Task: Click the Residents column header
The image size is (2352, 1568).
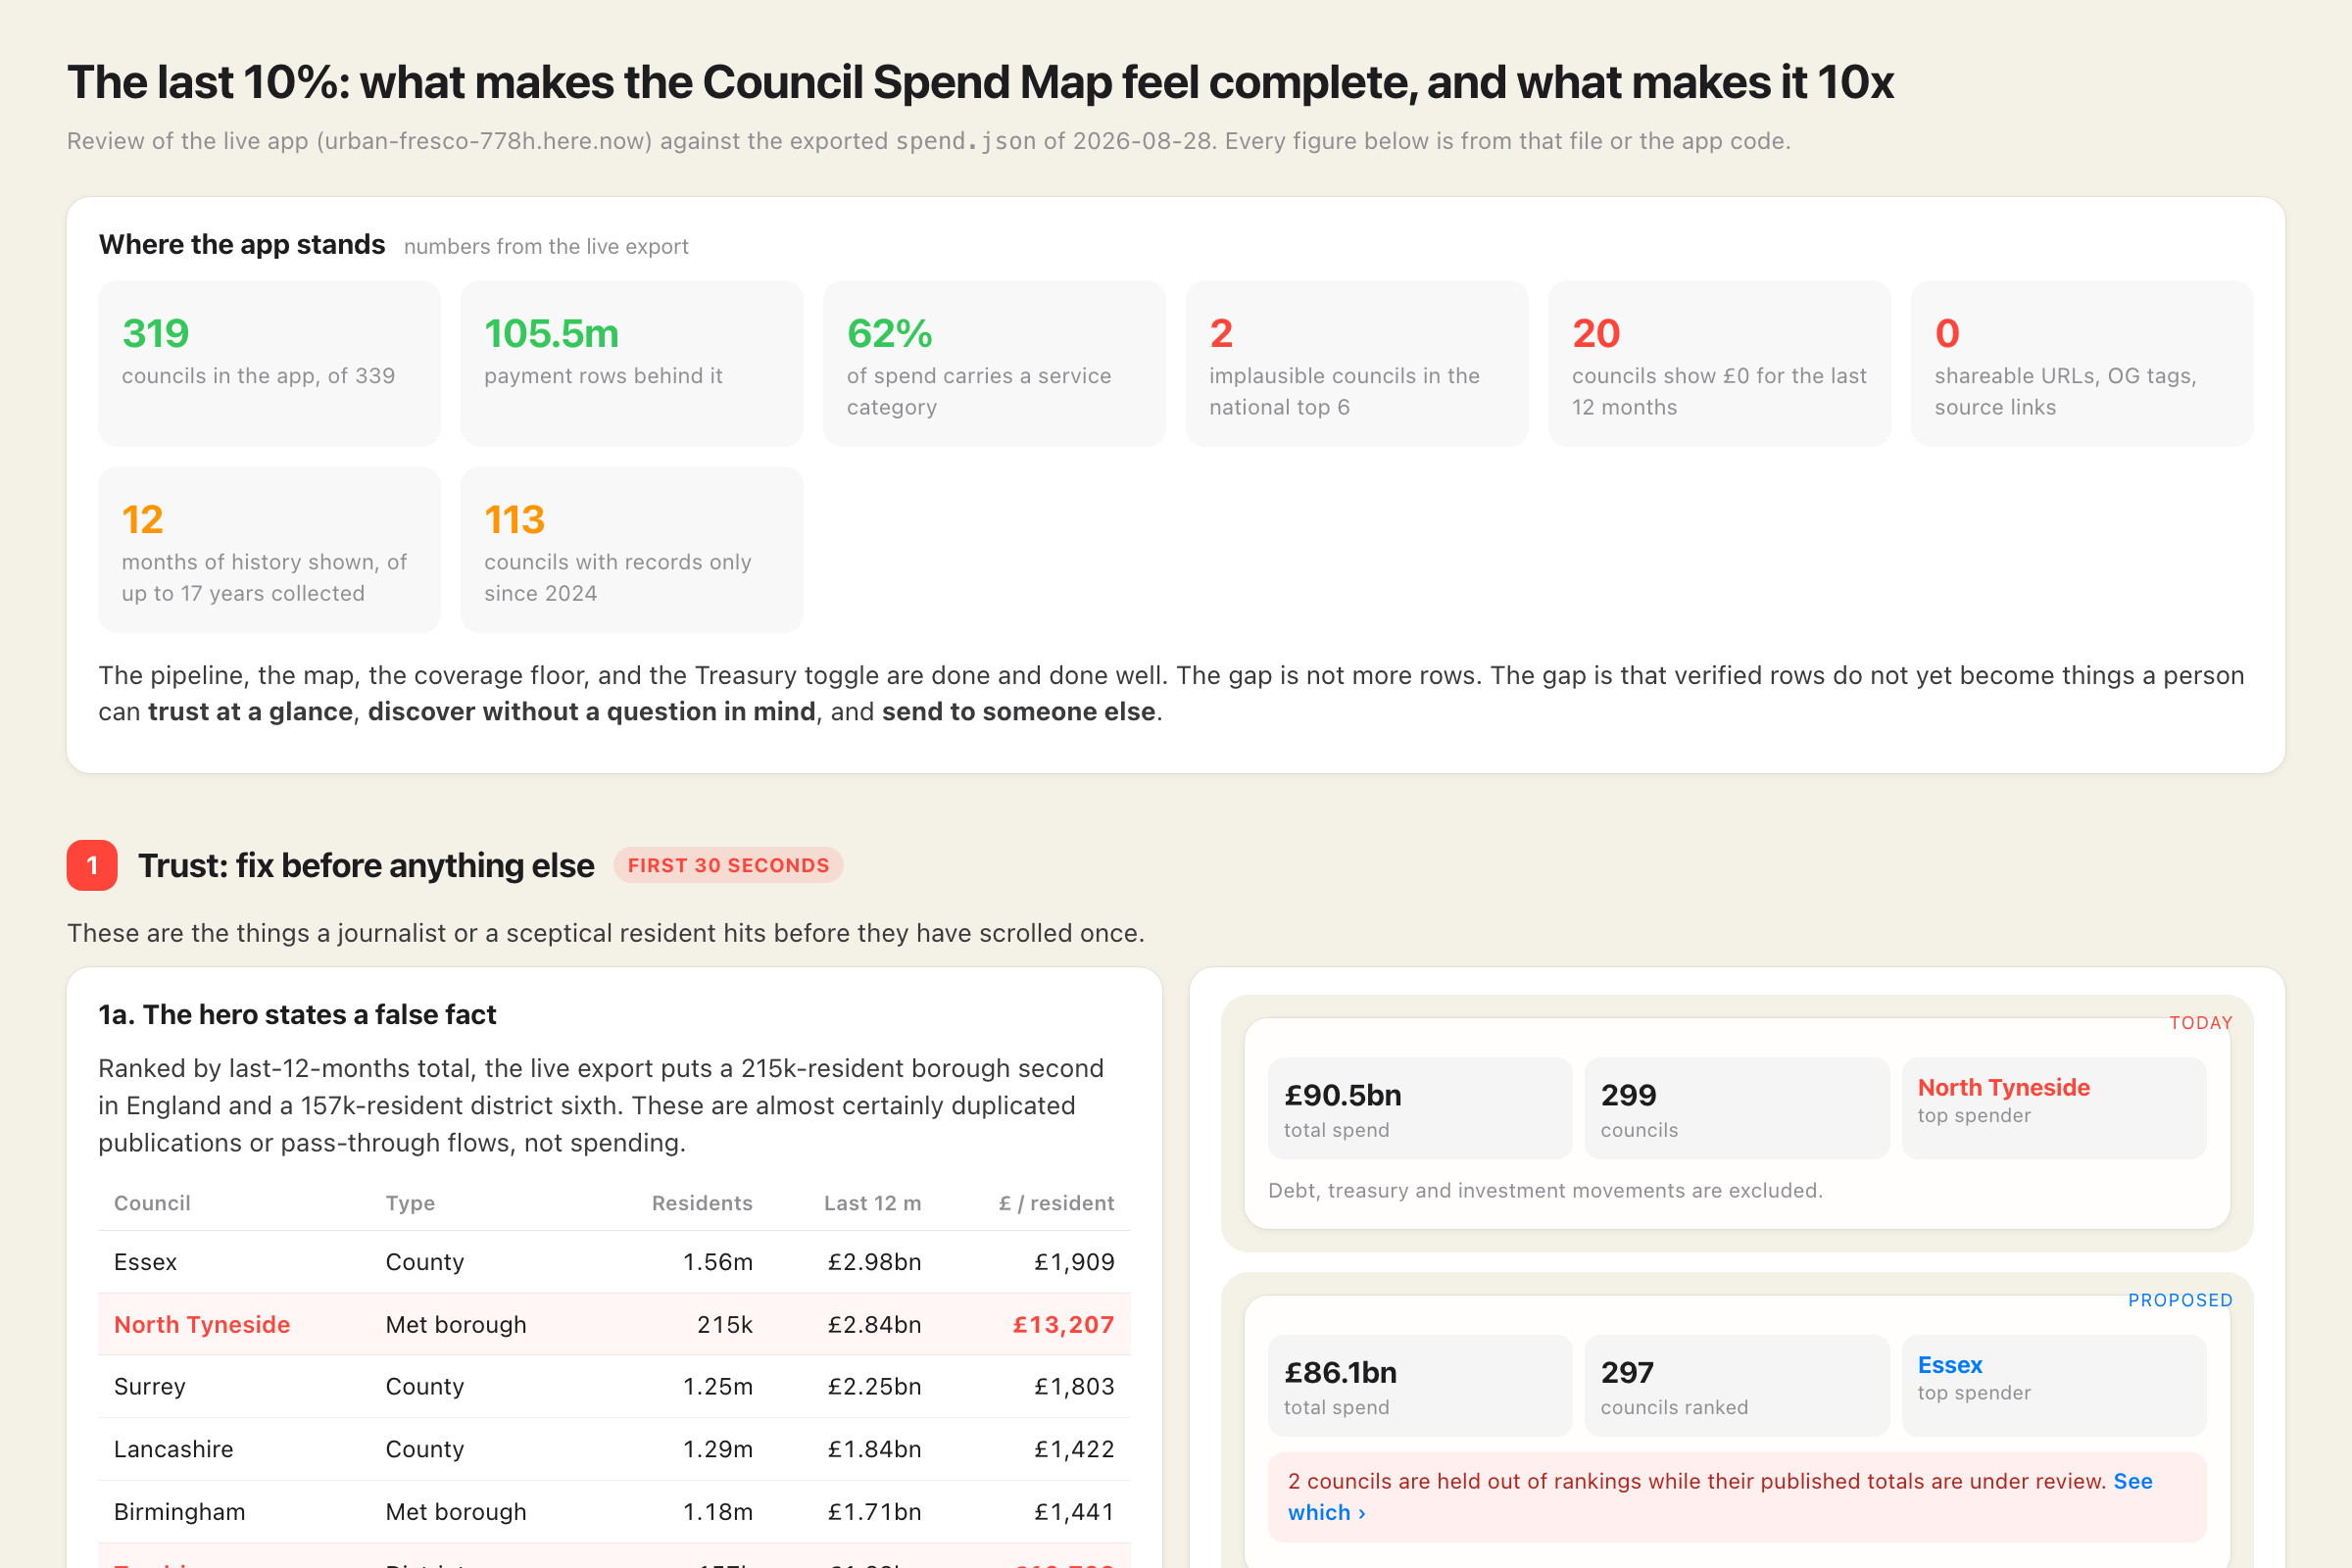Action: pos(702,1203)
